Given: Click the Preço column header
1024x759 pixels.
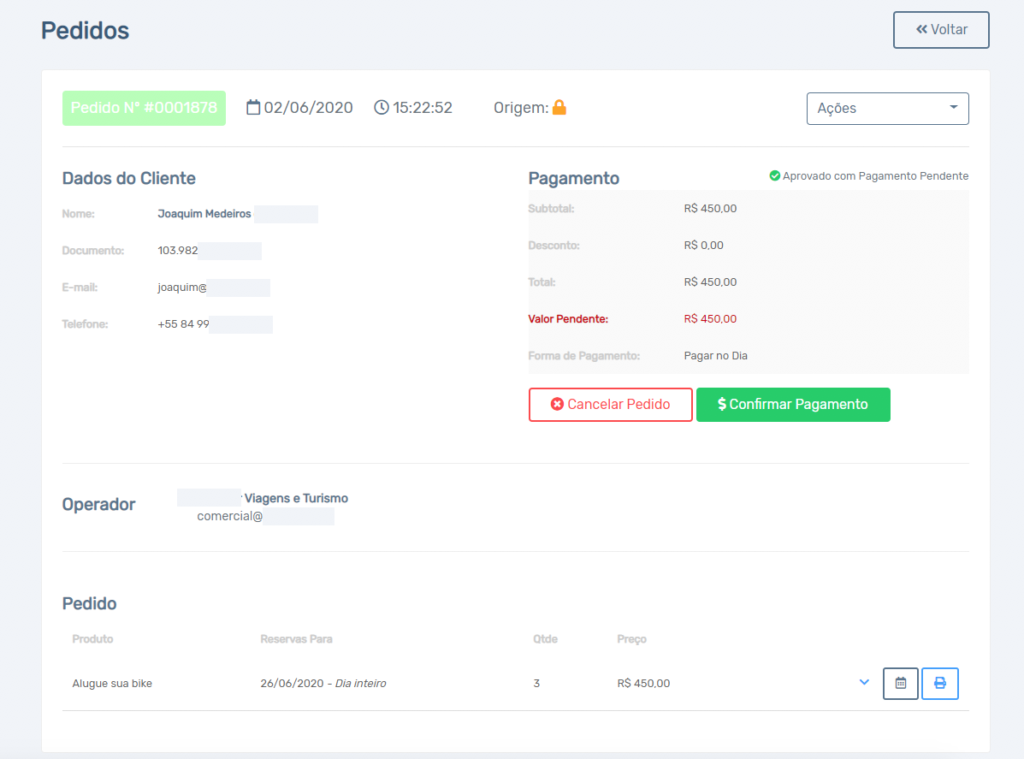Looking at the screenshot, I should (x=632, y=639).
